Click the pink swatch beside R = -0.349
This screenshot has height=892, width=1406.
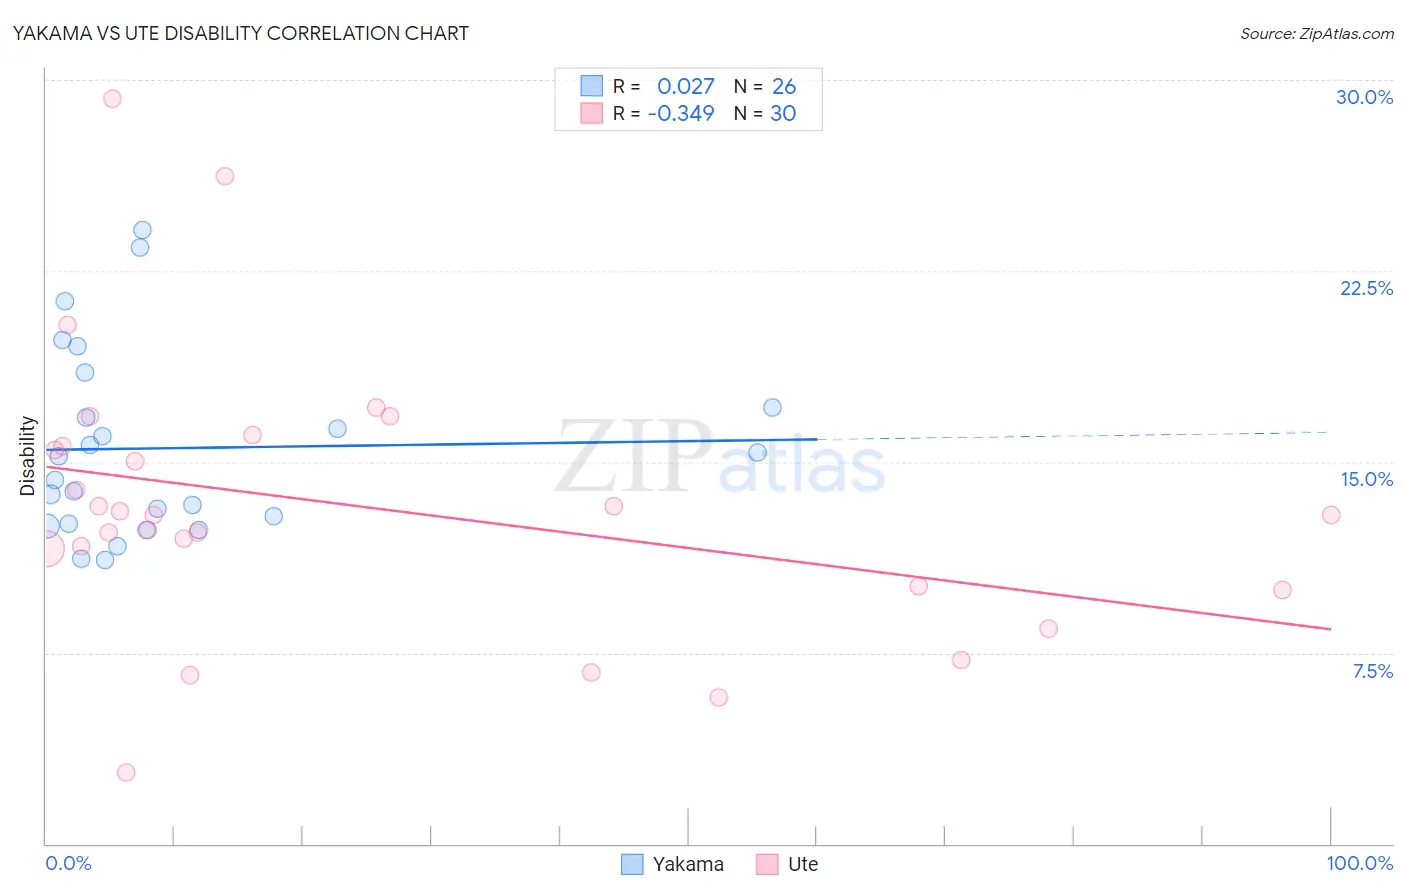(x=592, y=113)
